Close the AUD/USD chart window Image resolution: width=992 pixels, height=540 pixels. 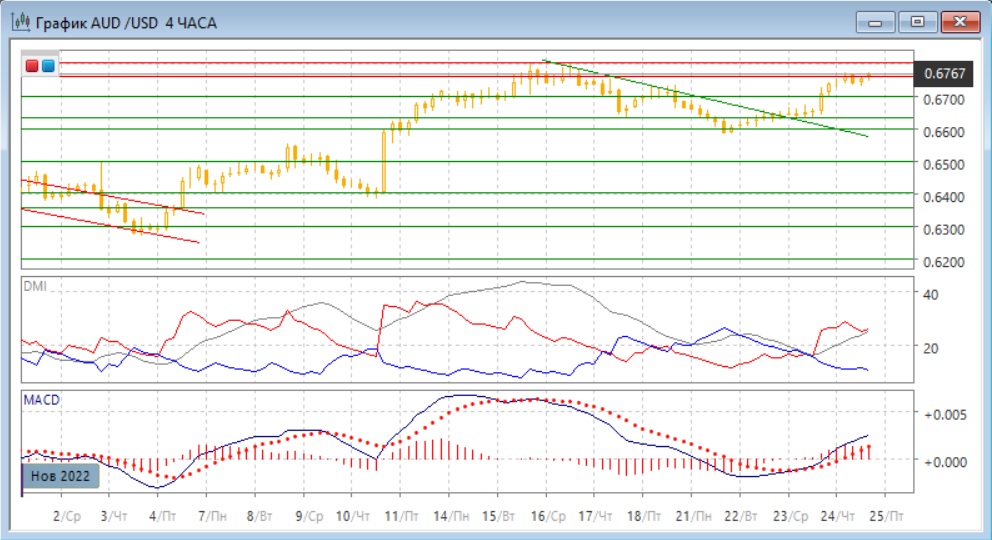tap(955, 21)
